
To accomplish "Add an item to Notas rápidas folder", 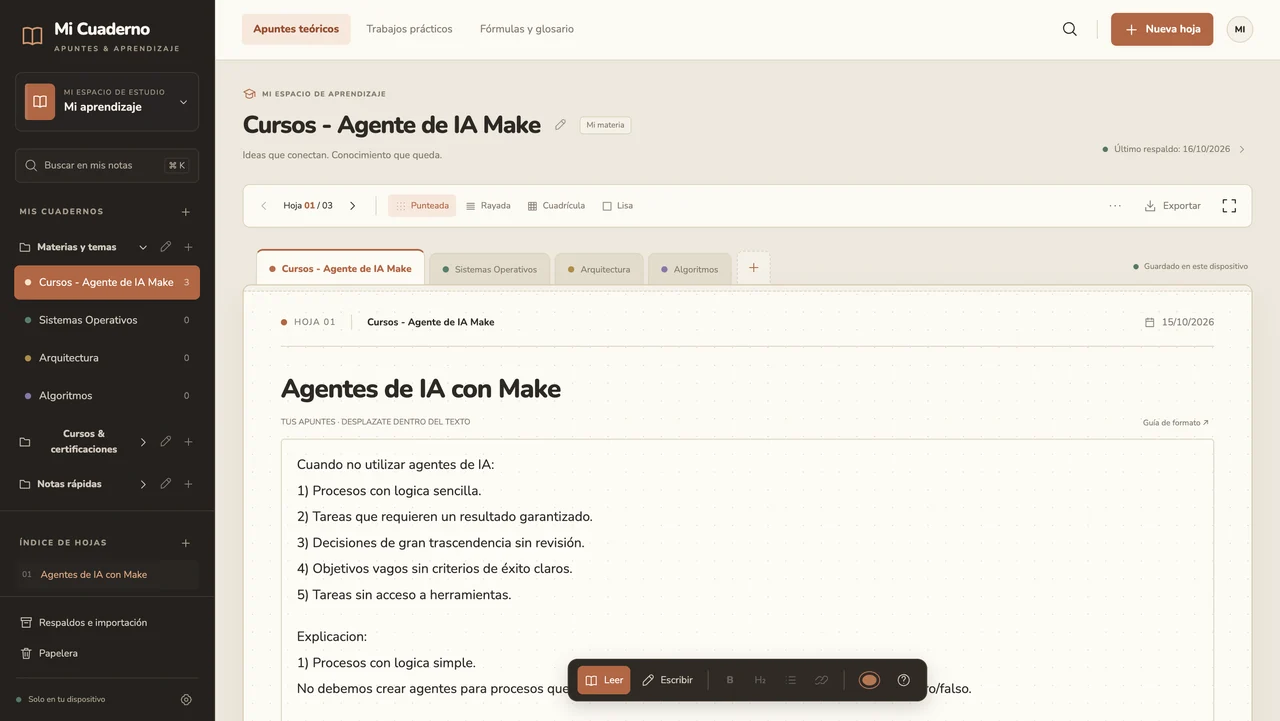I will pos(188,484).
